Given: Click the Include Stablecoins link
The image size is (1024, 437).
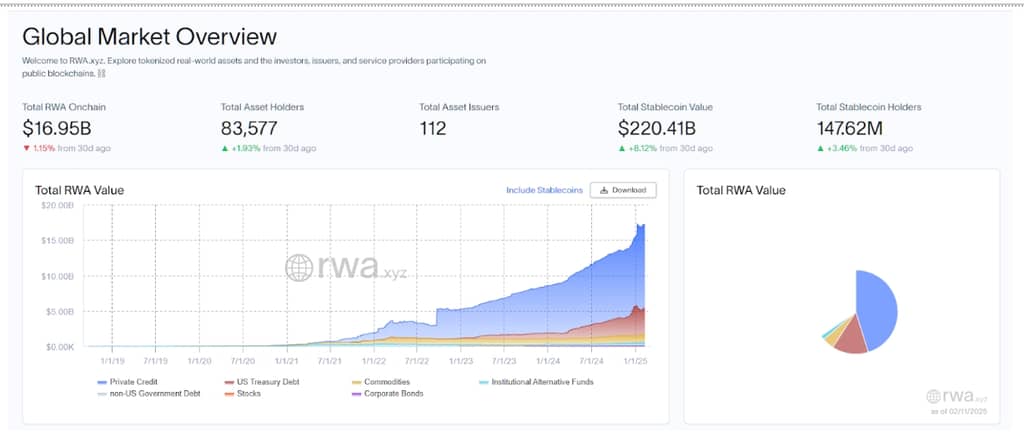Looking at the screenshot, I should [543, 190].
